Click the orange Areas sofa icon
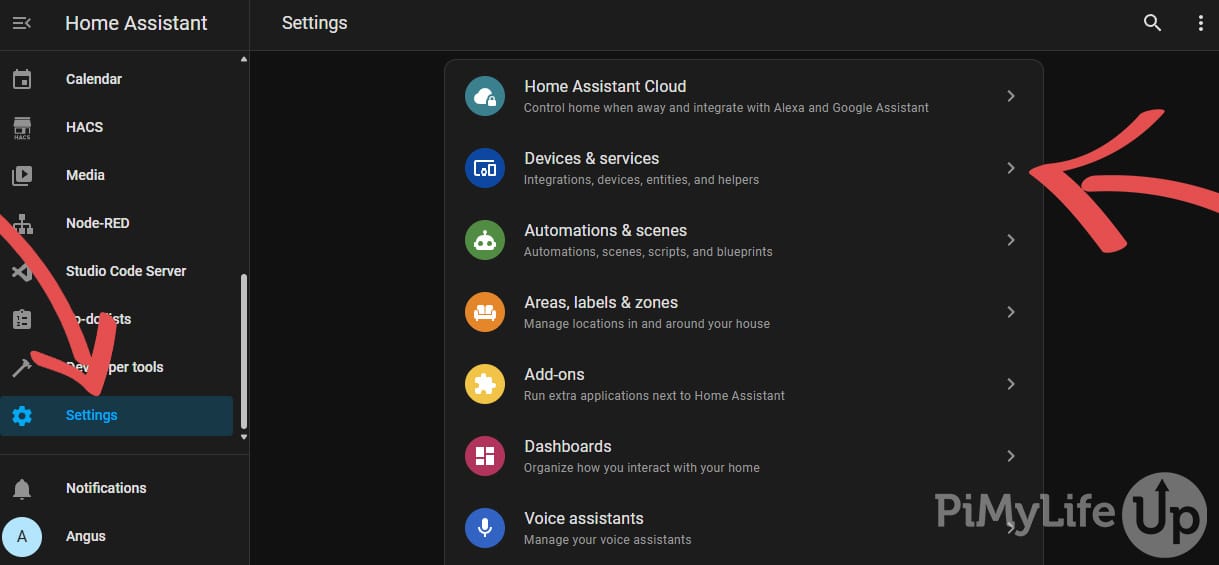Viewport: 1219px width, 565px height. (x=485, y=312)
